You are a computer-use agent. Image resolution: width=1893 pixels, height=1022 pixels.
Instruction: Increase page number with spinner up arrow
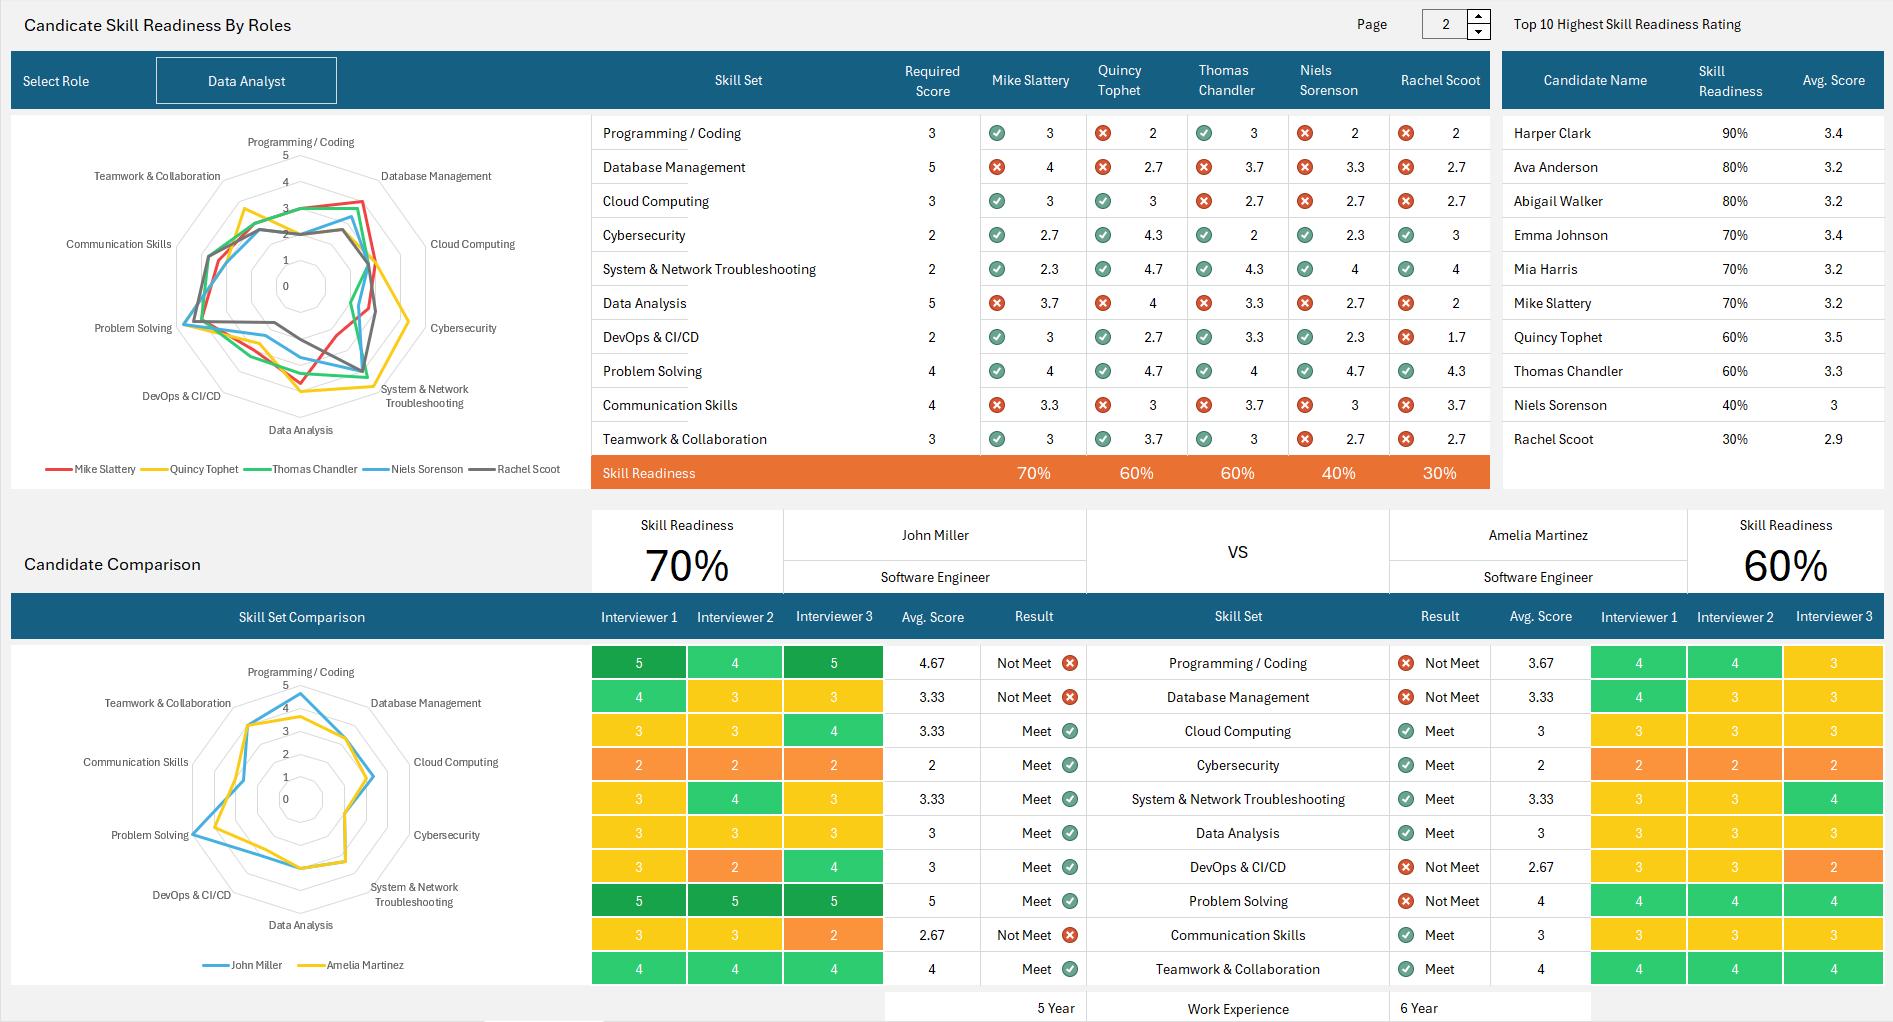point(1479,17)
